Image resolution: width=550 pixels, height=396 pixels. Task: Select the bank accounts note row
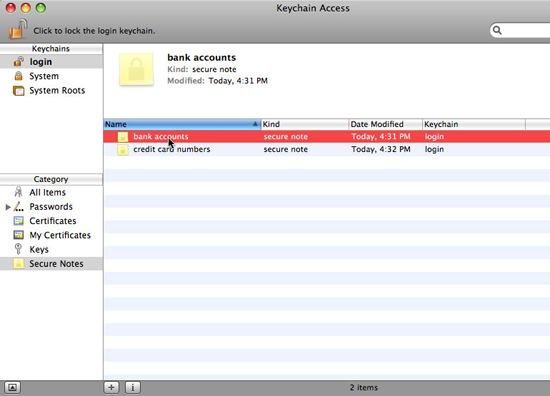pyautogui.click(x=327, y=136)
